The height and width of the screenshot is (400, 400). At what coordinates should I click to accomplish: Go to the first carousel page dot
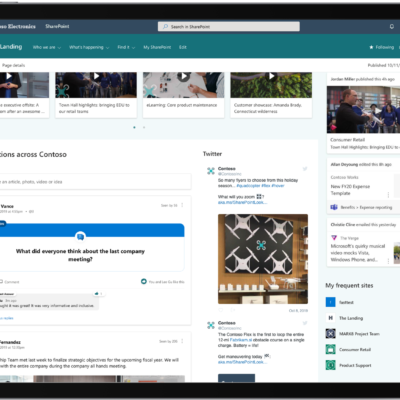(134, 127)
